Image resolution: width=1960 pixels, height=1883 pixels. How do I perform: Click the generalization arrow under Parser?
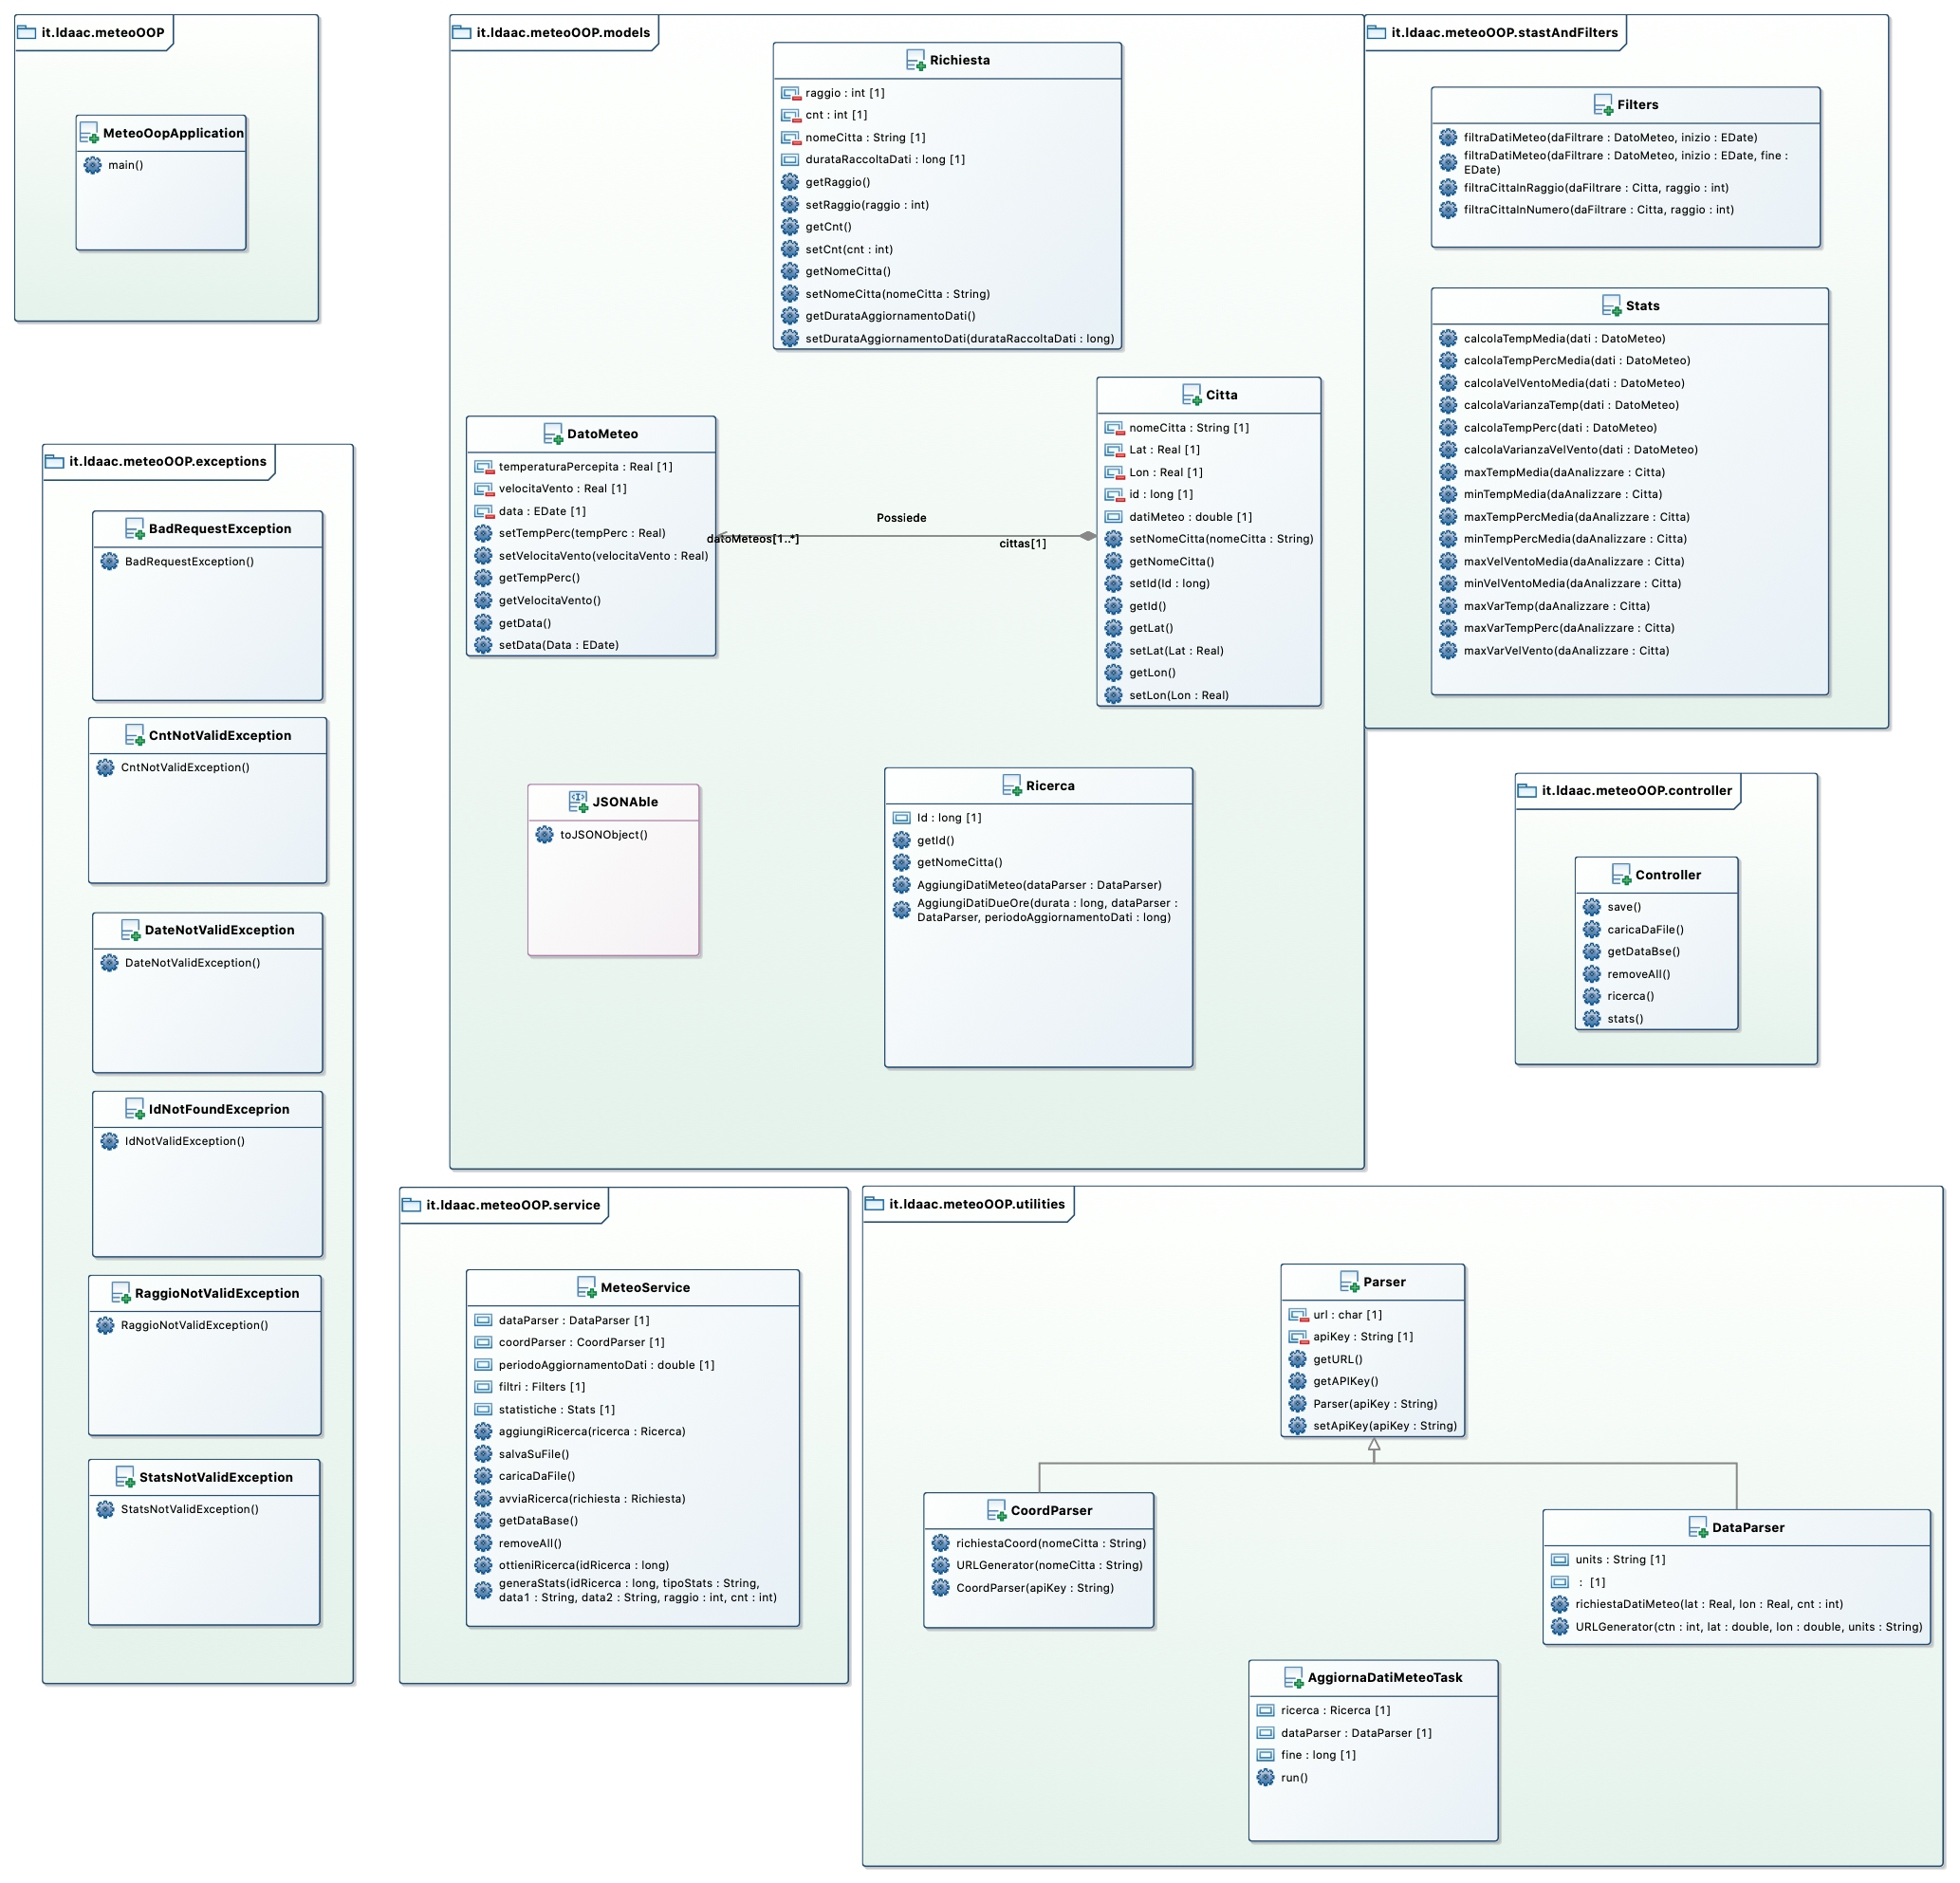(x=1375, y=1446)
